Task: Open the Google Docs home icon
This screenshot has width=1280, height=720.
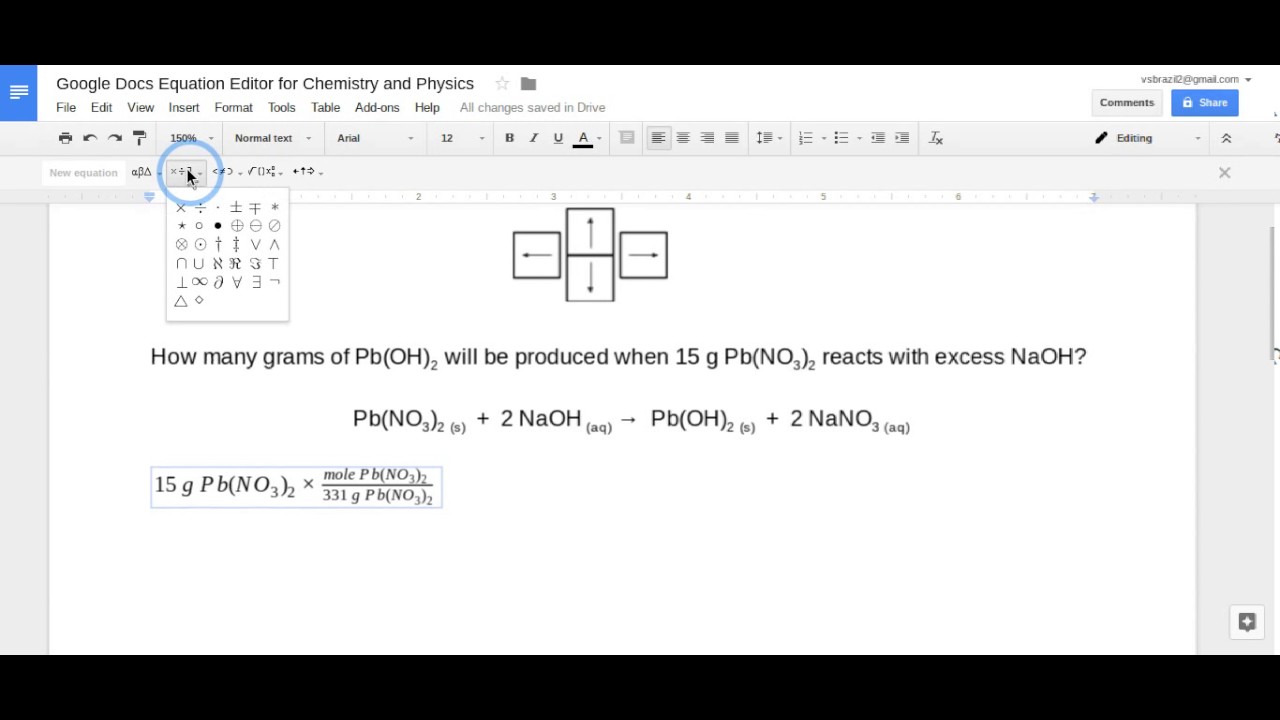Action: (x=18, y=93)
